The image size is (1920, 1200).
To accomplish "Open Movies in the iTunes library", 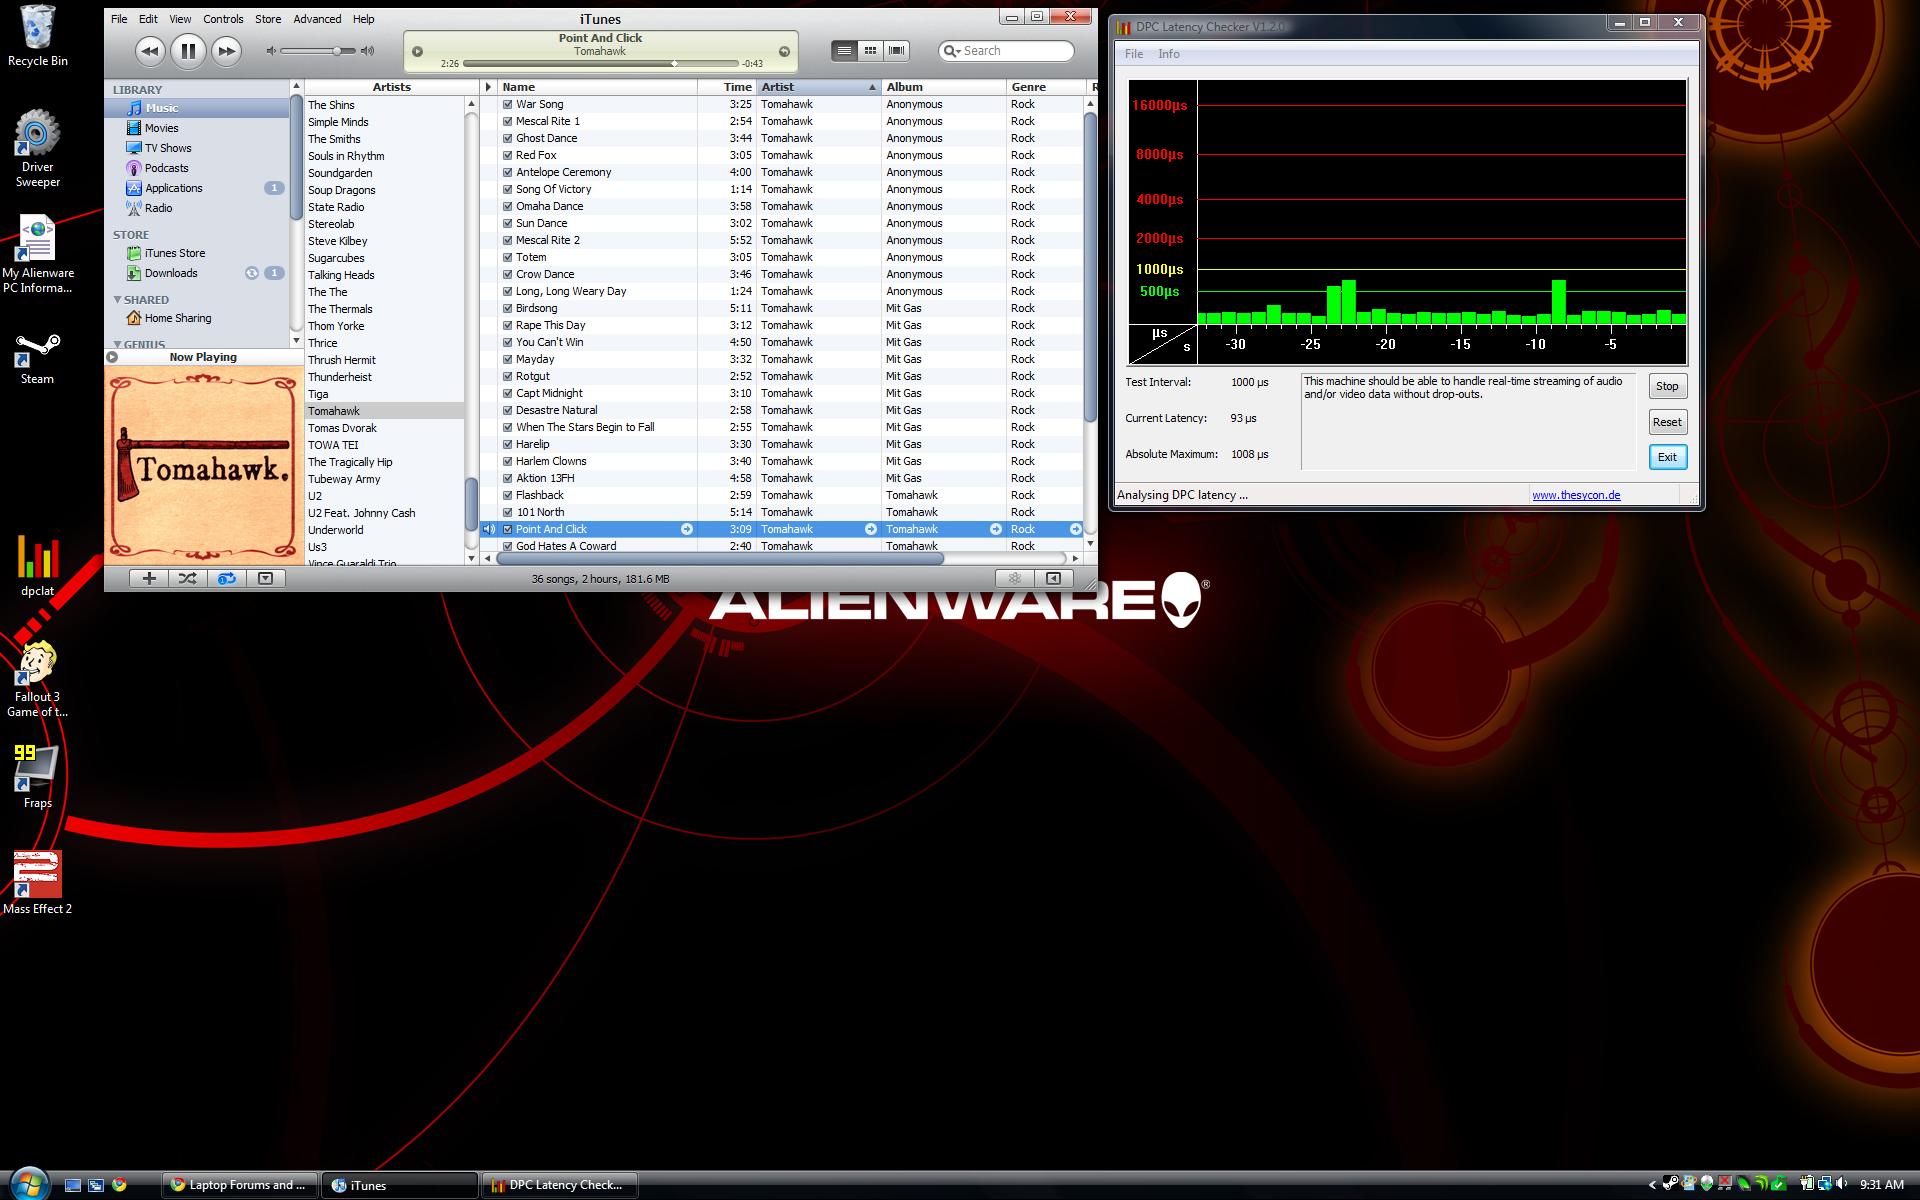I will pos(161,128).
